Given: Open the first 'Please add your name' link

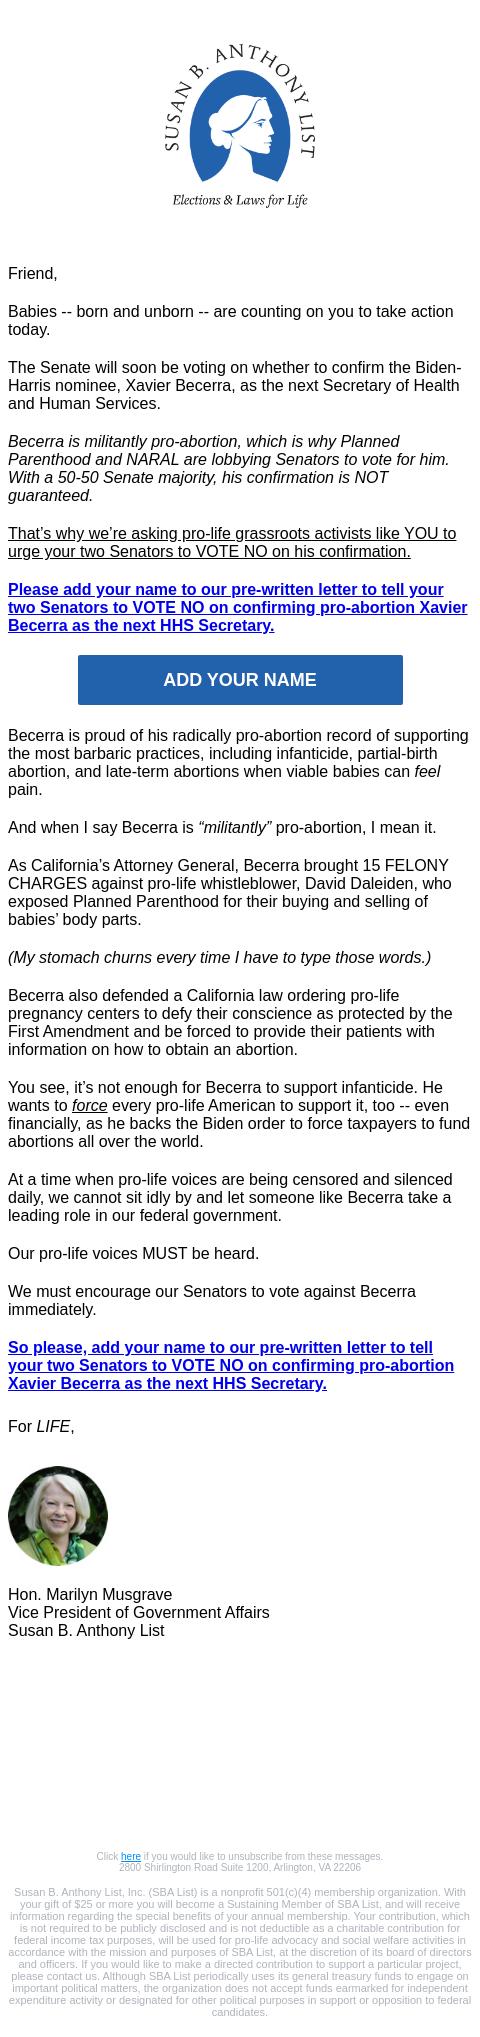Looking at the screenshot, I should (238, 607).
